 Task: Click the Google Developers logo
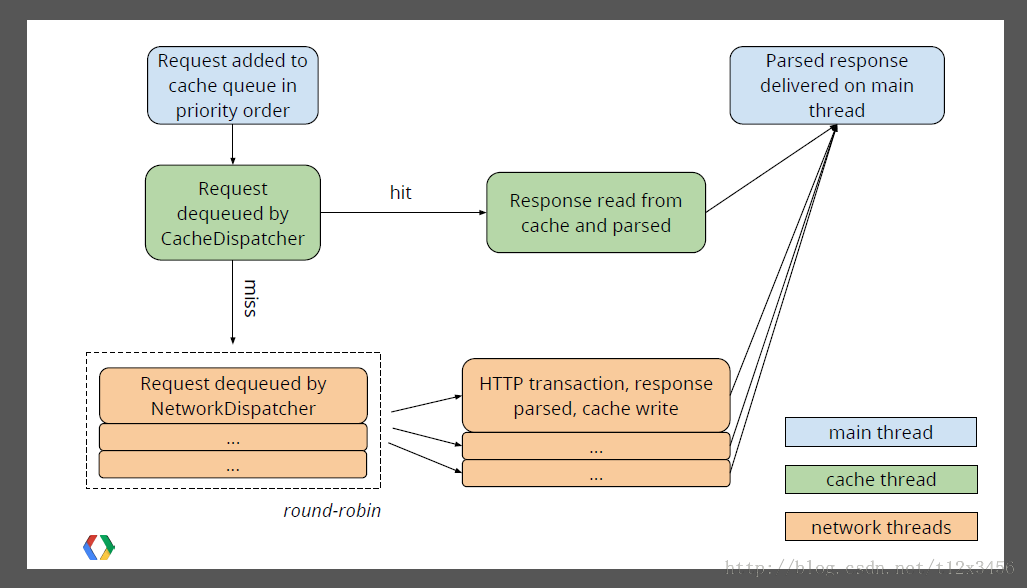point(97,547)
